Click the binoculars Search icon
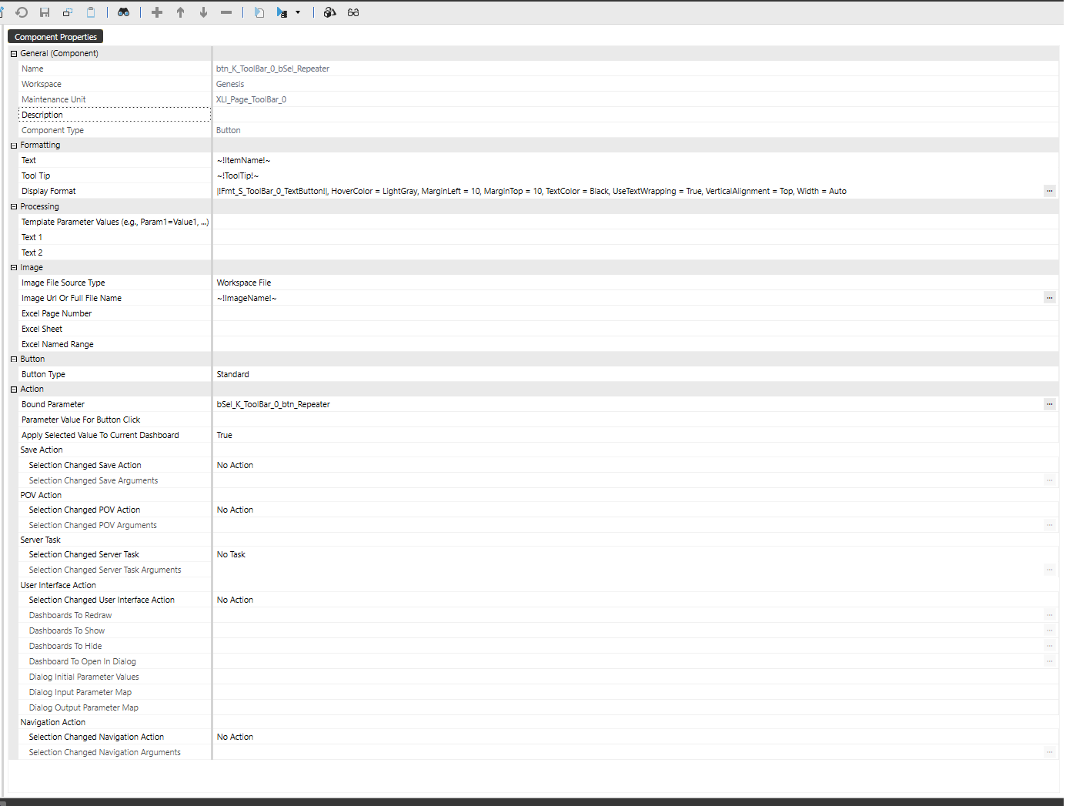Screen dimensions: 1066x806 (x=123, y=12)
